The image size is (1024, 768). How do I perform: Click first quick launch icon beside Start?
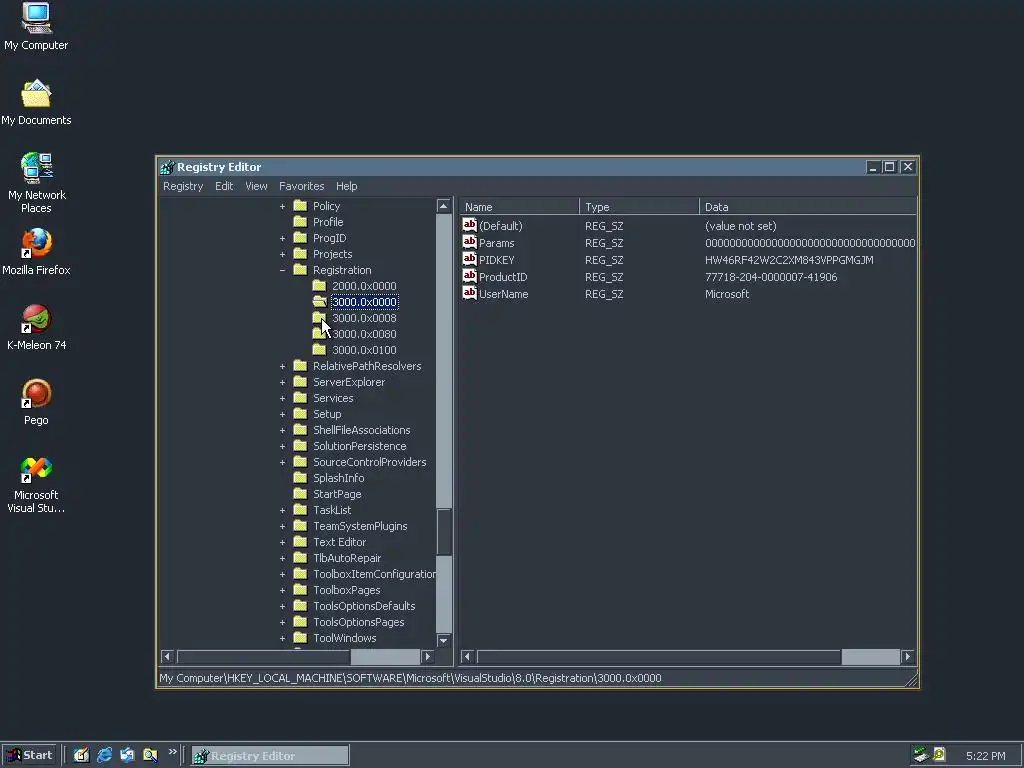[x=81, y=756]
